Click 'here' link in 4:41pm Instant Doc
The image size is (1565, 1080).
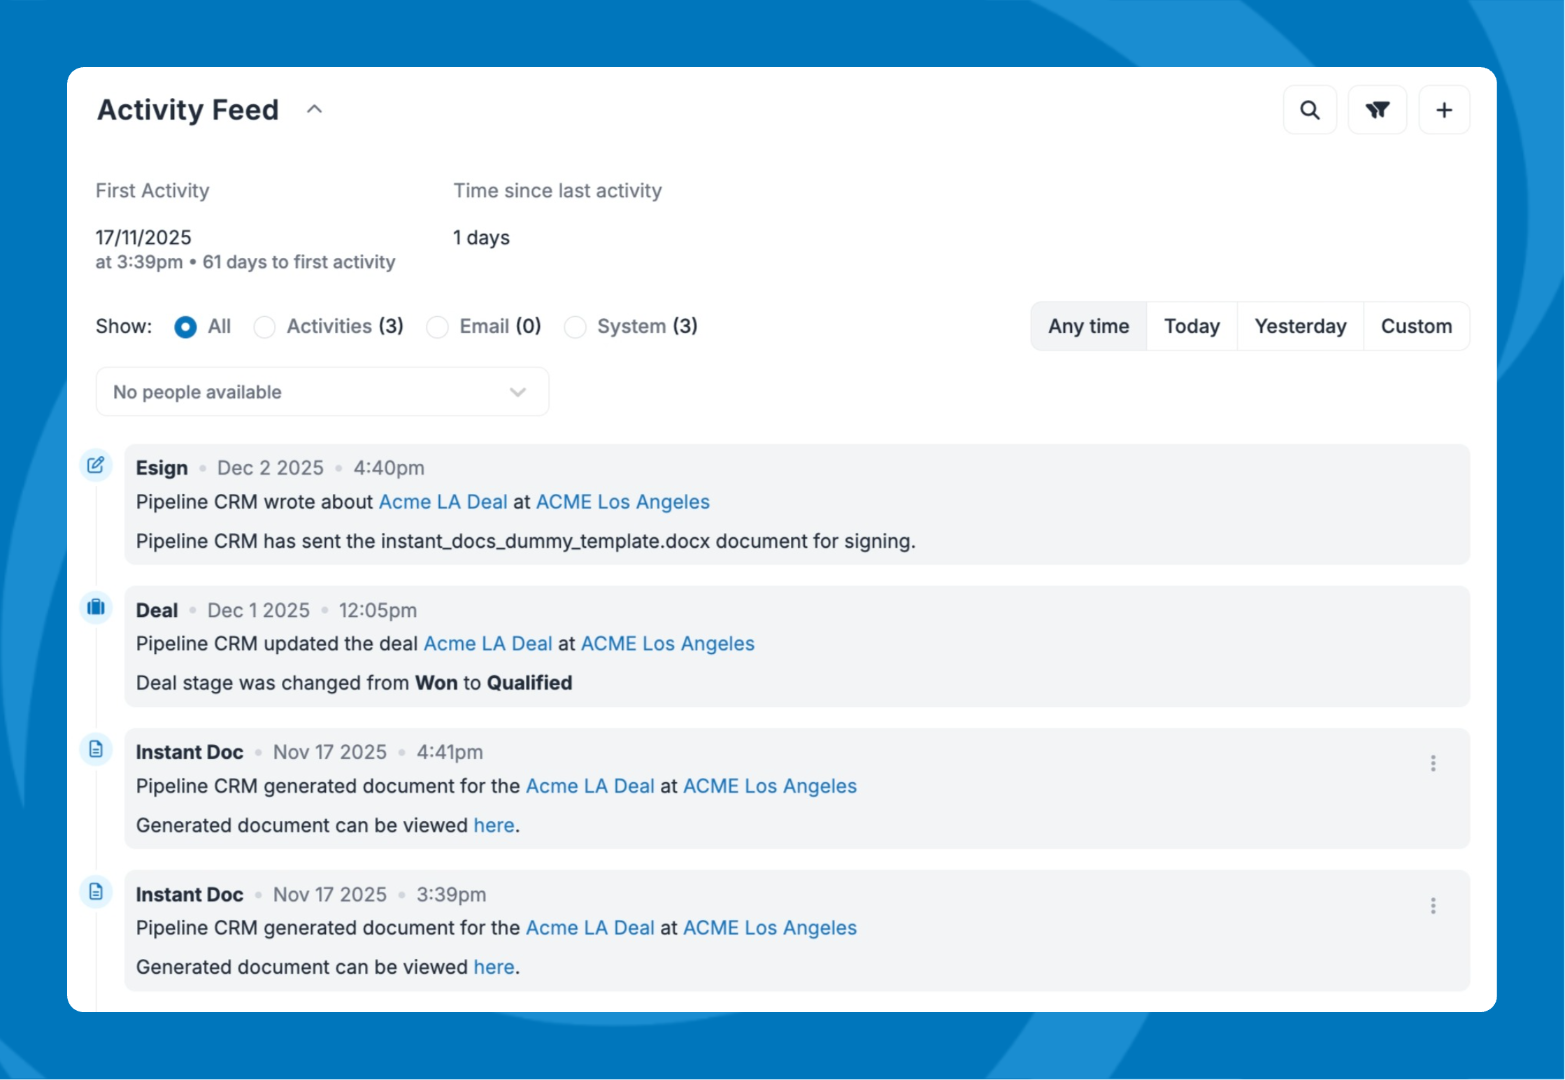(493, 826)
